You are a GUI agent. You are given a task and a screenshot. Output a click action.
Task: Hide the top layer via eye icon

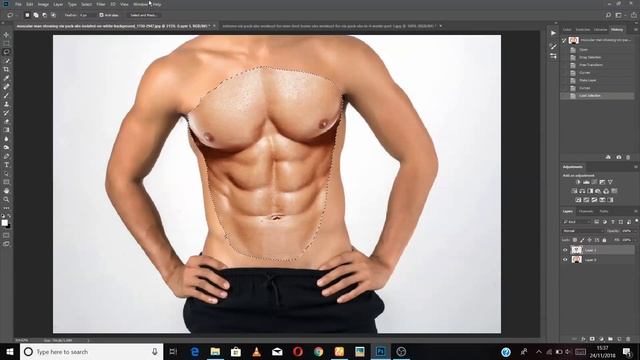(x=565, y=250)
